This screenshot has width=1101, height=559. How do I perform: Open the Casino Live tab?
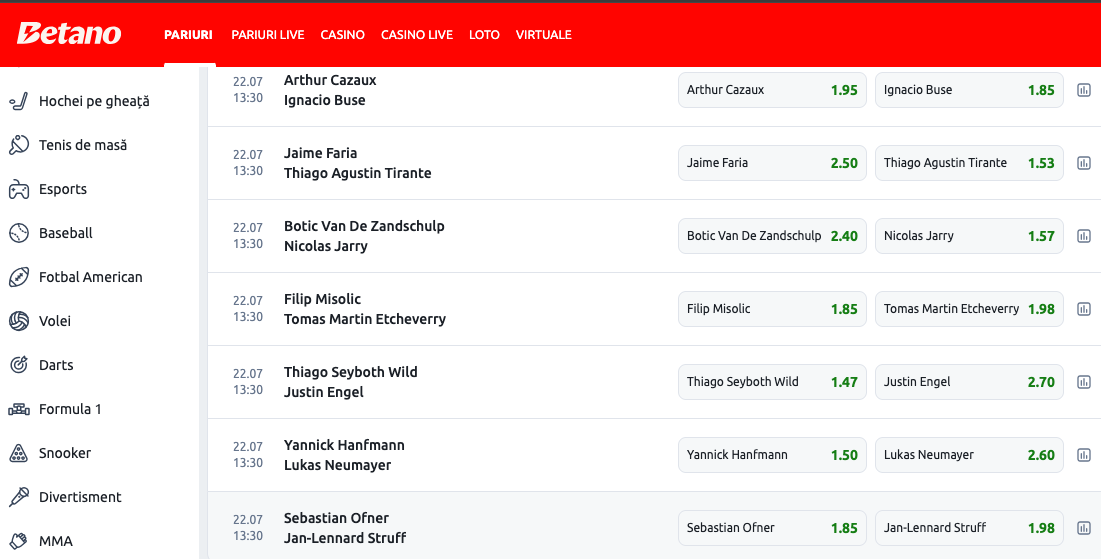(416, 35)
